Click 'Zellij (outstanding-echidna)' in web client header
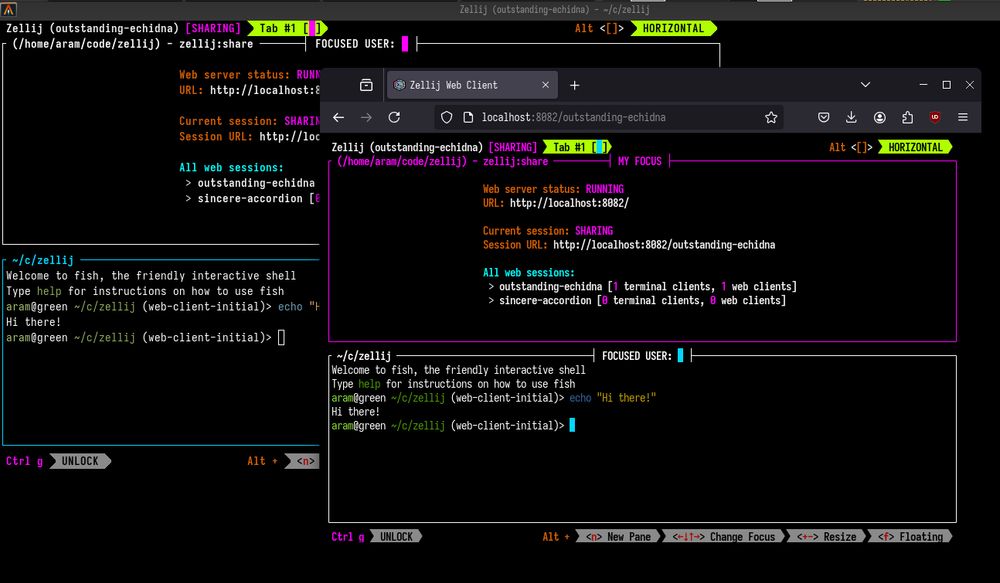The width and height of the screenshot is (1000, 583). click(x=407, y=147)
